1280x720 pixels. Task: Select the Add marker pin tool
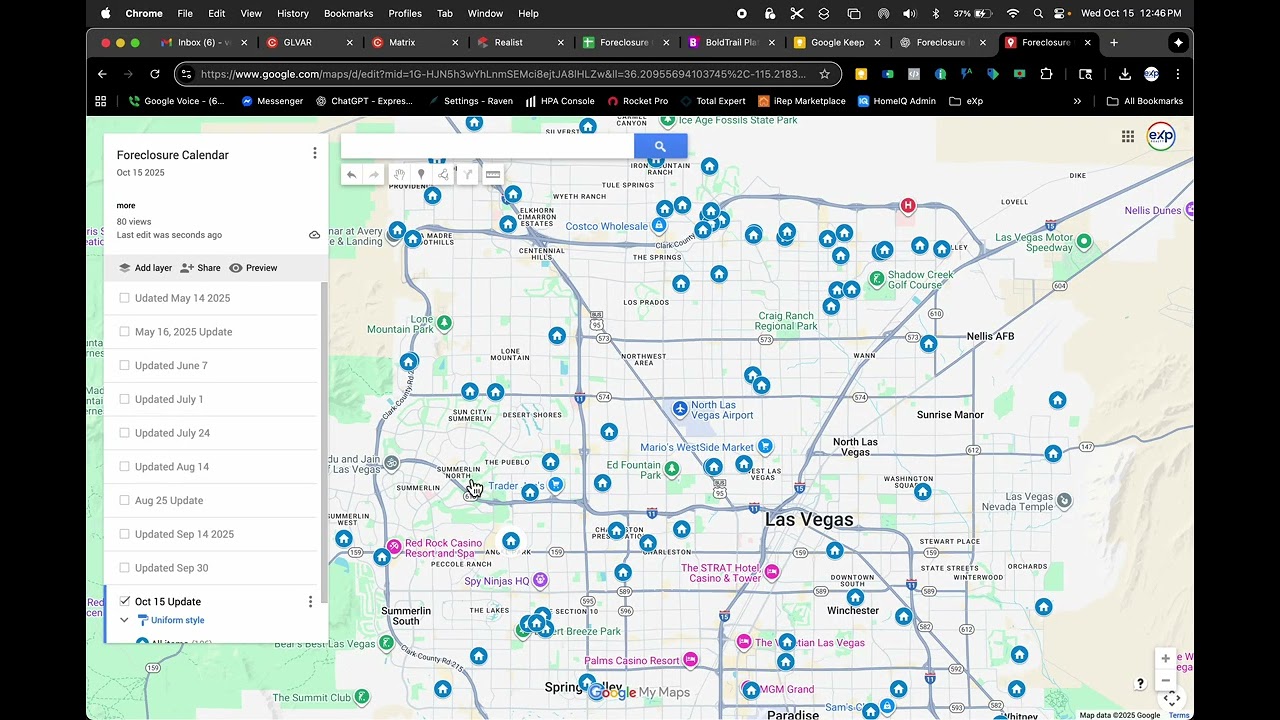(x=421, y=175)
